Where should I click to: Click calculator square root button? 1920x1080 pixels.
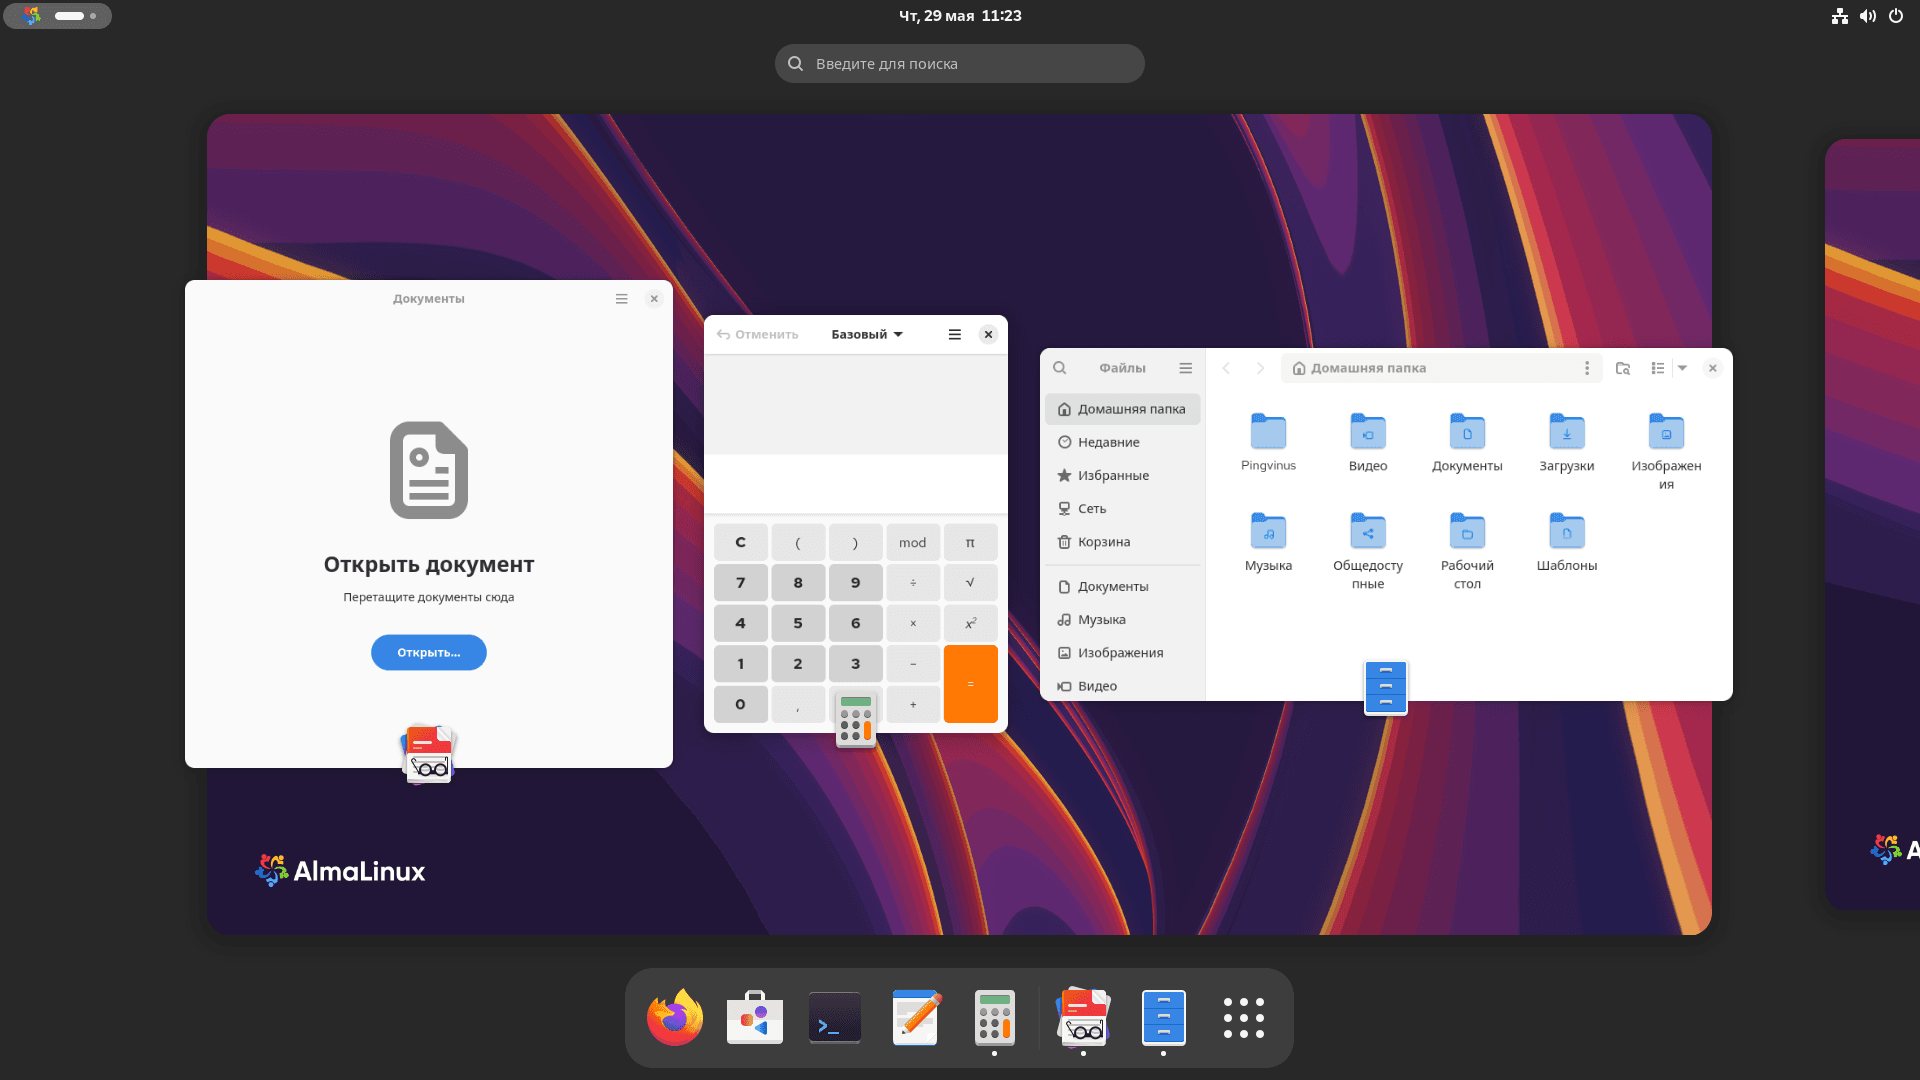[x=970, y=582]
